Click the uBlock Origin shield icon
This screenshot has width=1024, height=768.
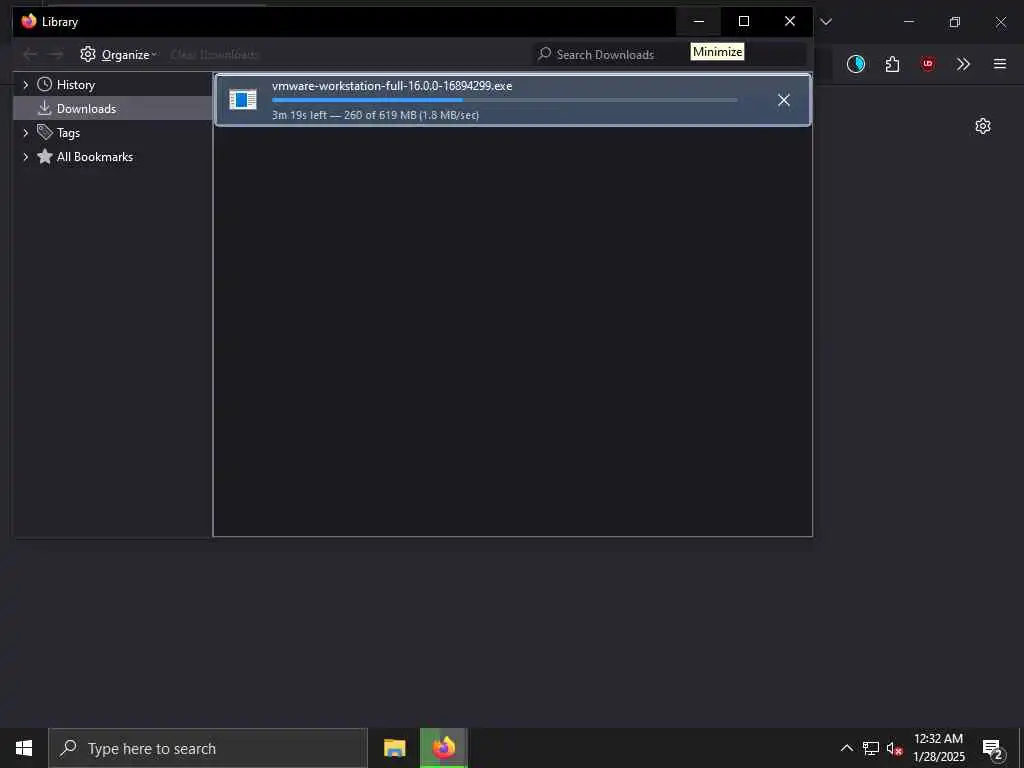pyautogui.click(x=928, y=63)
